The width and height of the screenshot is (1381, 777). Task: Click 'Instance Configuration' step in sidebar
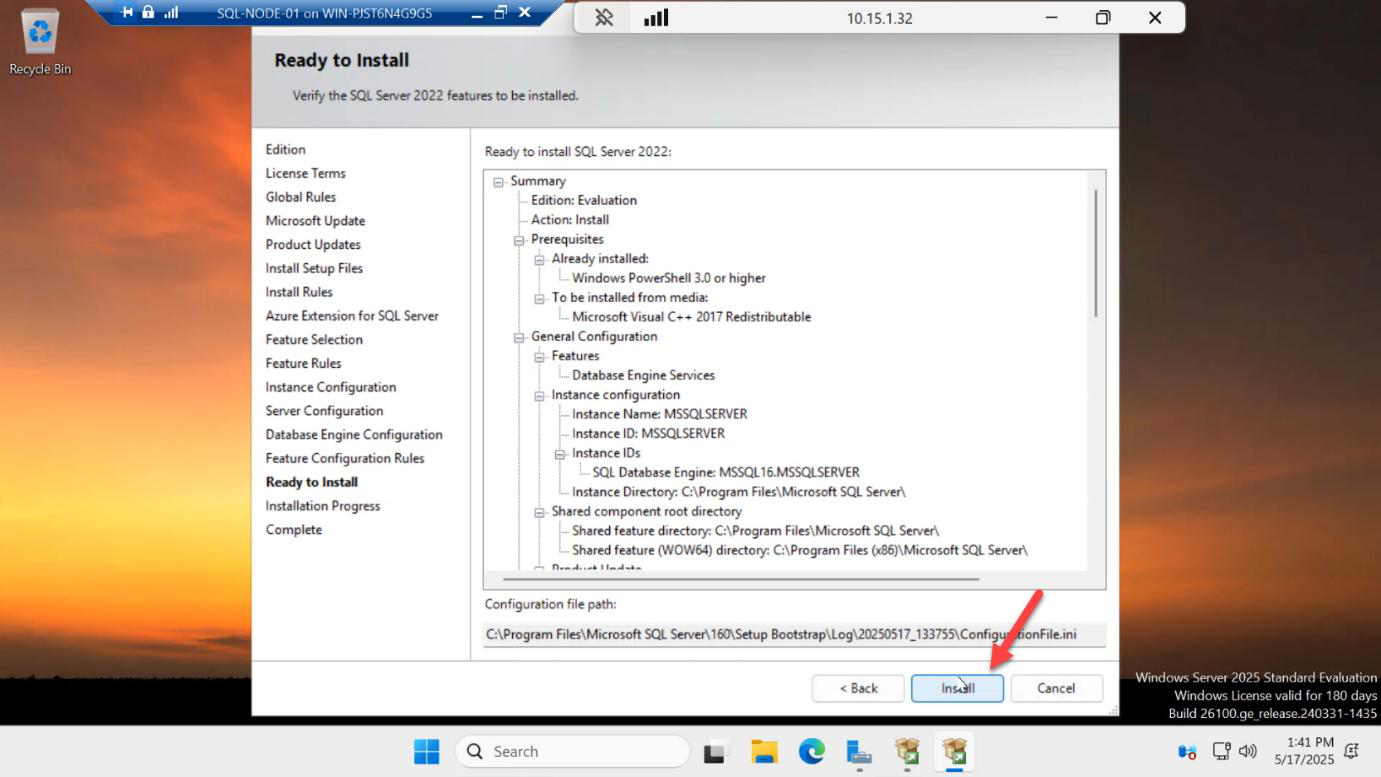(x=331, y=387)
